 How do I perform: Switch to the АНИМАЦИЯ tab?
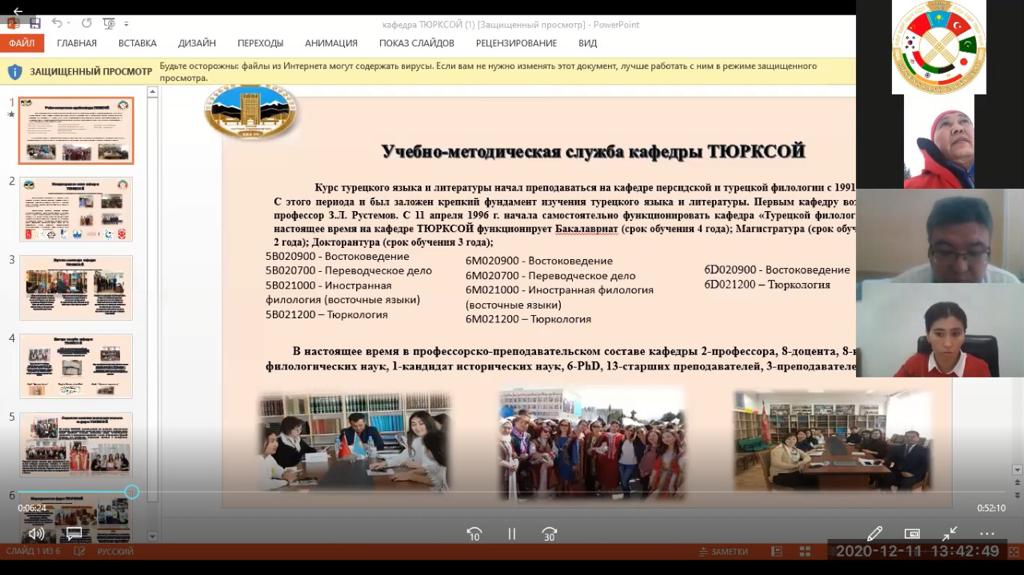click(x=331, y=43)
